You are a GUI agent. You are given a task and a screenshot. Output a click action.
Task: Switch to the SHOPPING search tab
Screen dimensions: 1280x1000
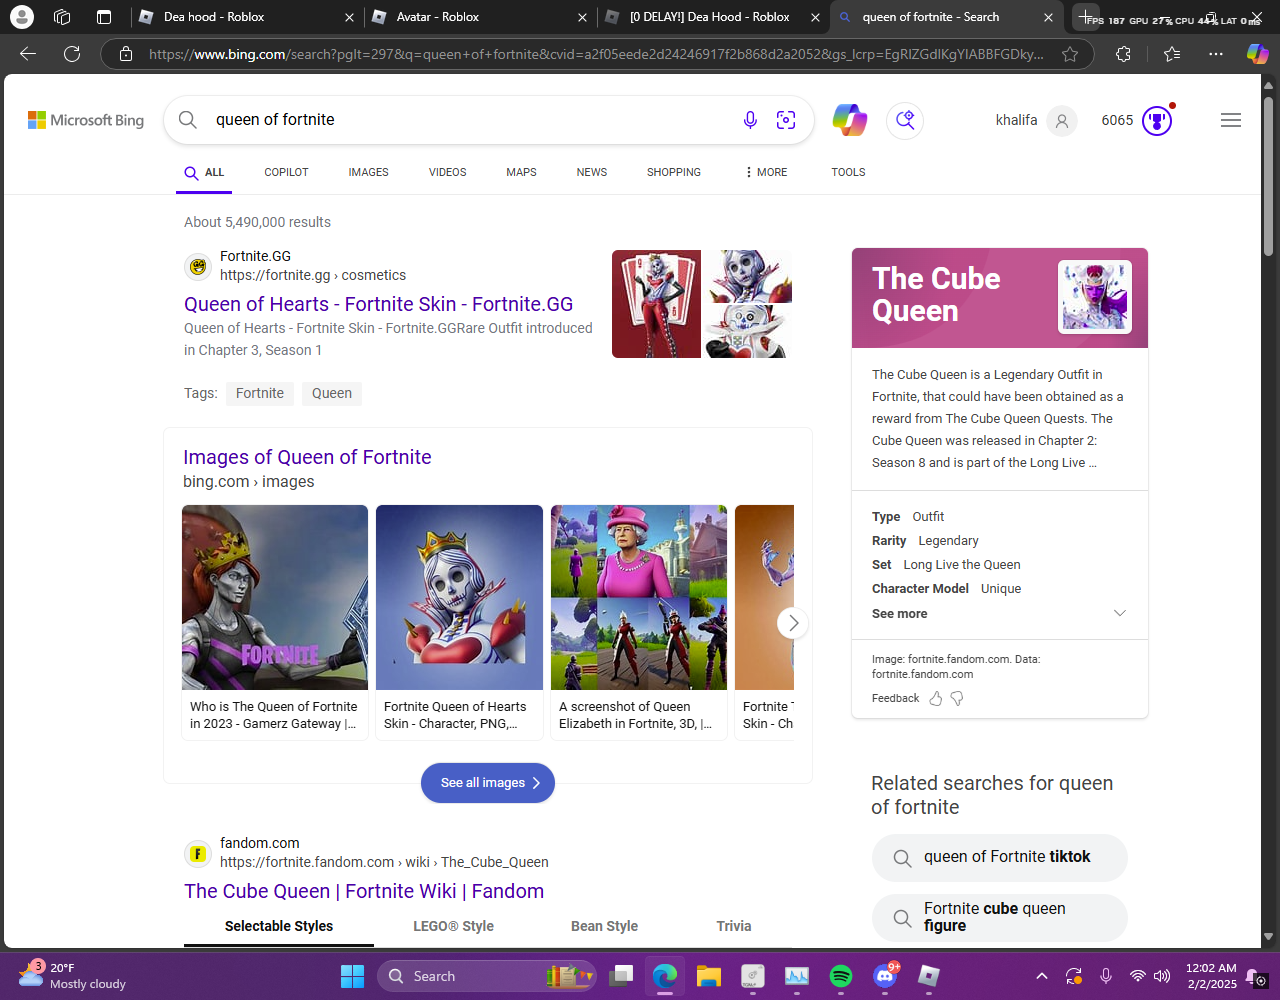(x=673, y=172)
